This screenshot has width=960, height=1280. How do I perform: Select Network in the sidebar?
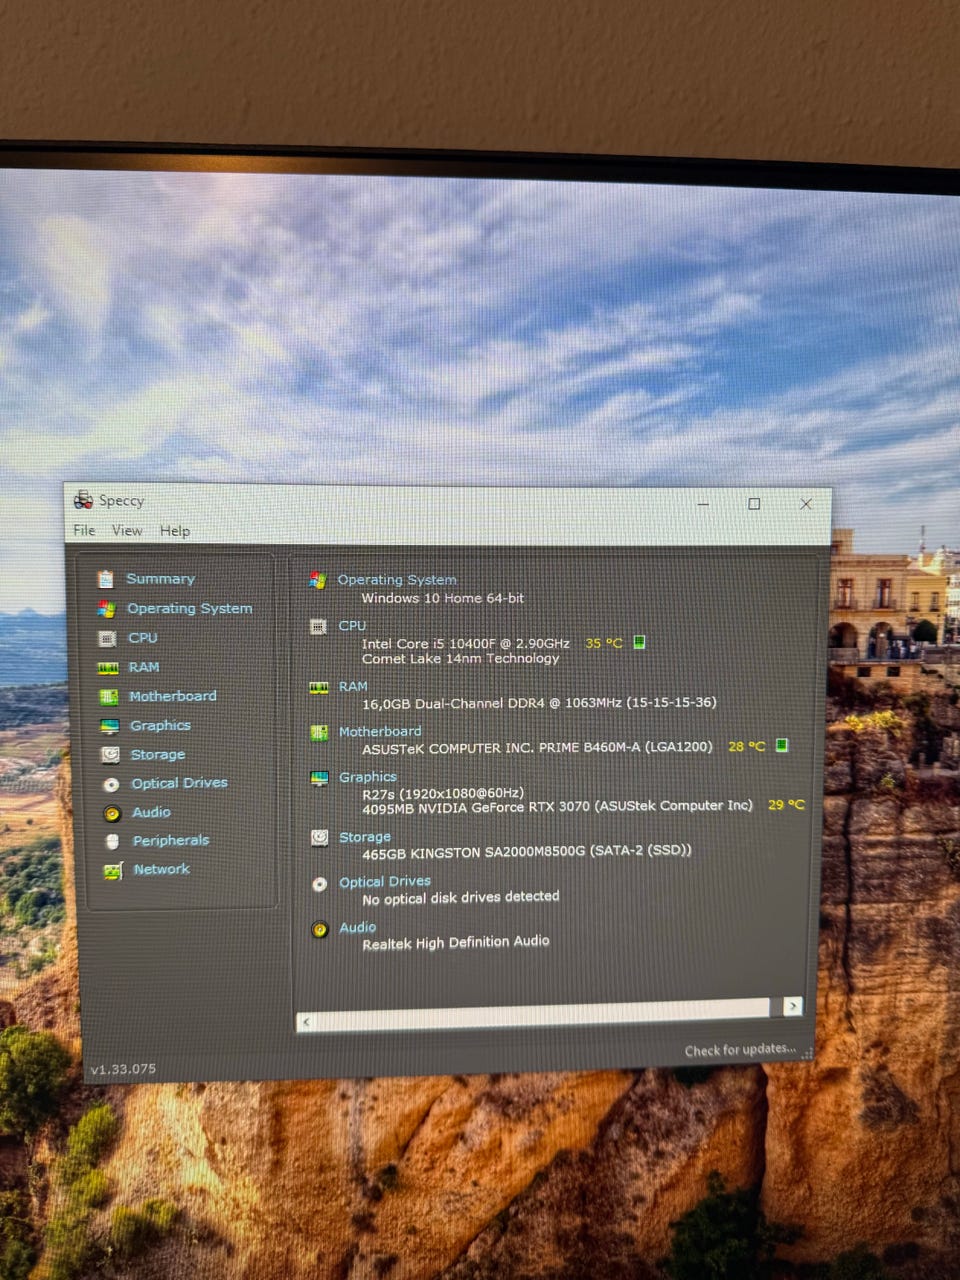(x=161, y=869)
